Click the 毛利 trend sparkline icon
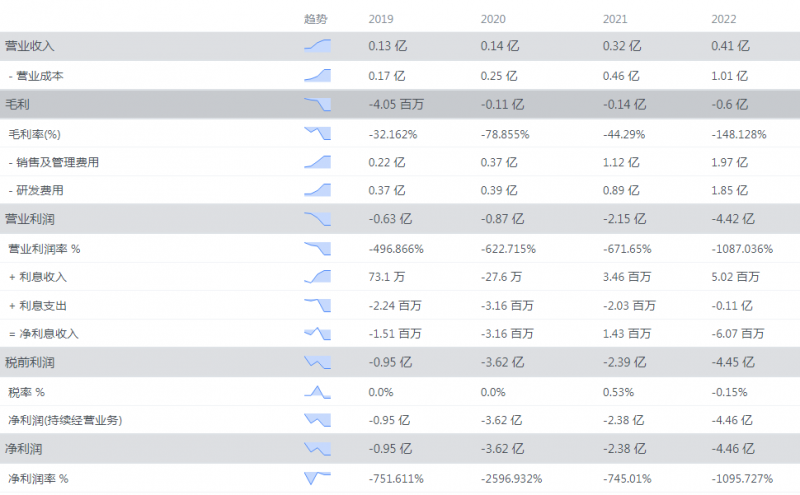 tap(317, 104)
